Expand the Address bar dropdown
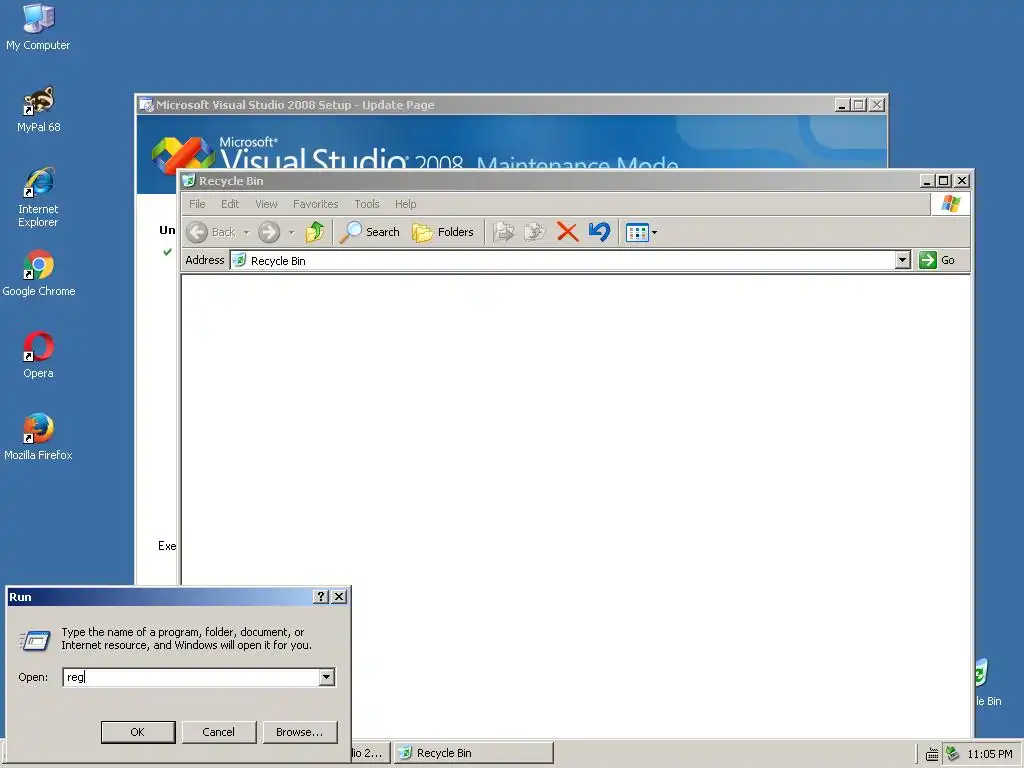Viewport: 1024px width, 768px height. pyautogui.click(x=903, y=260)
